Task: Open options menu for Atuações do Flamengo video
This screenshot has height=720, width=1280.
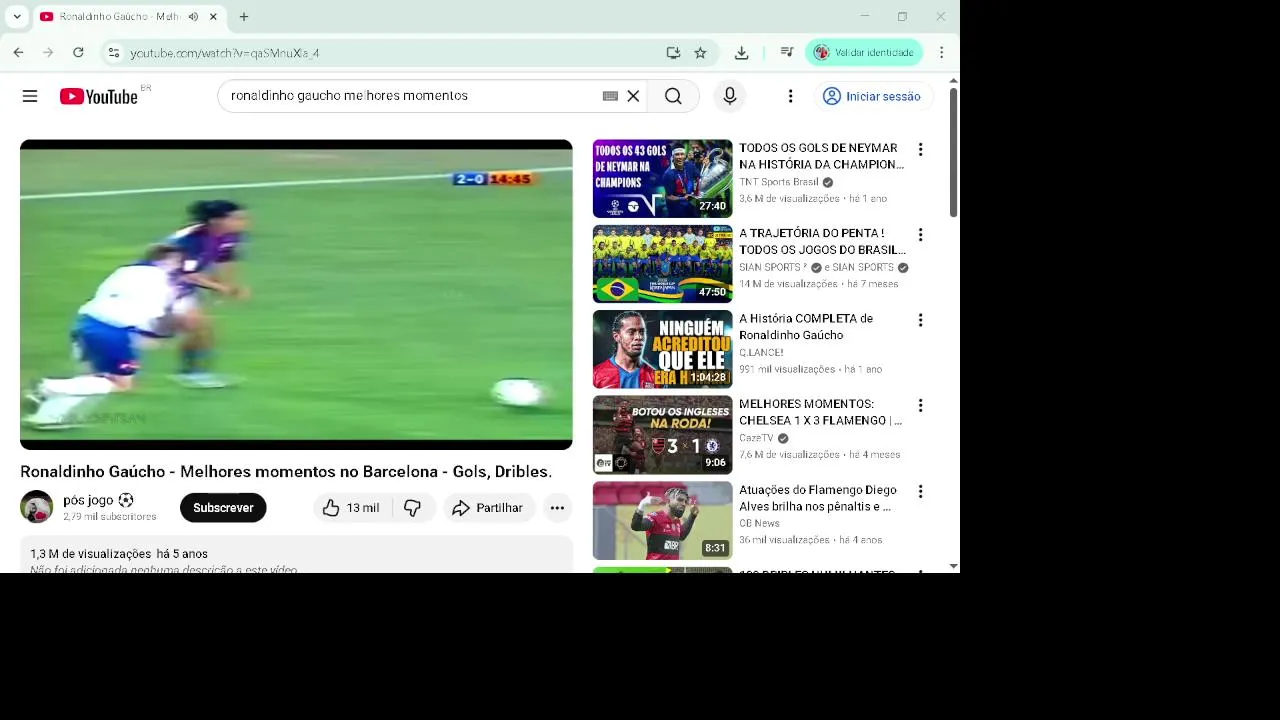Action: pos(920,492)
